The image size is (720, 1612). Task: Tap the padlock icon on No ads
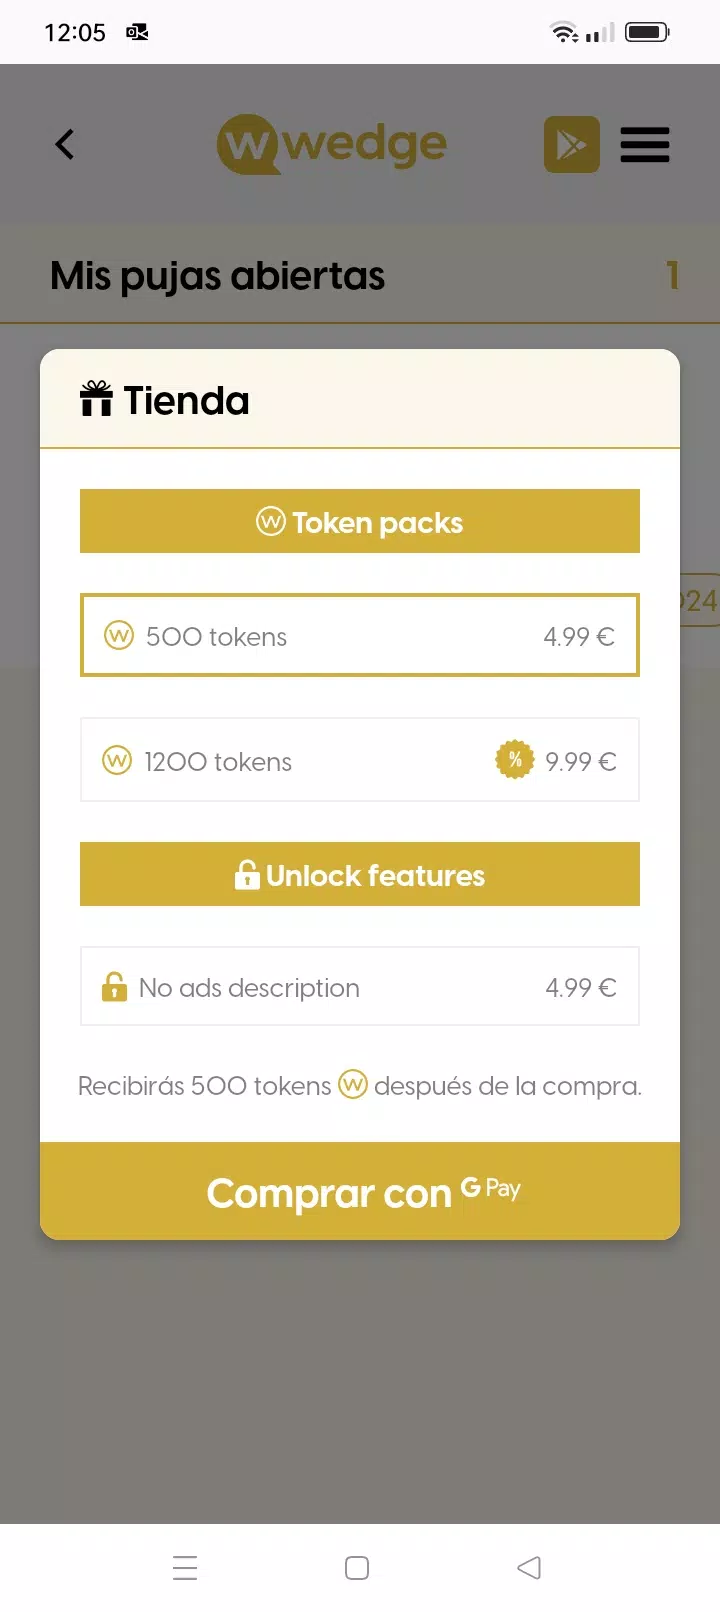click(x=114, y=987)
